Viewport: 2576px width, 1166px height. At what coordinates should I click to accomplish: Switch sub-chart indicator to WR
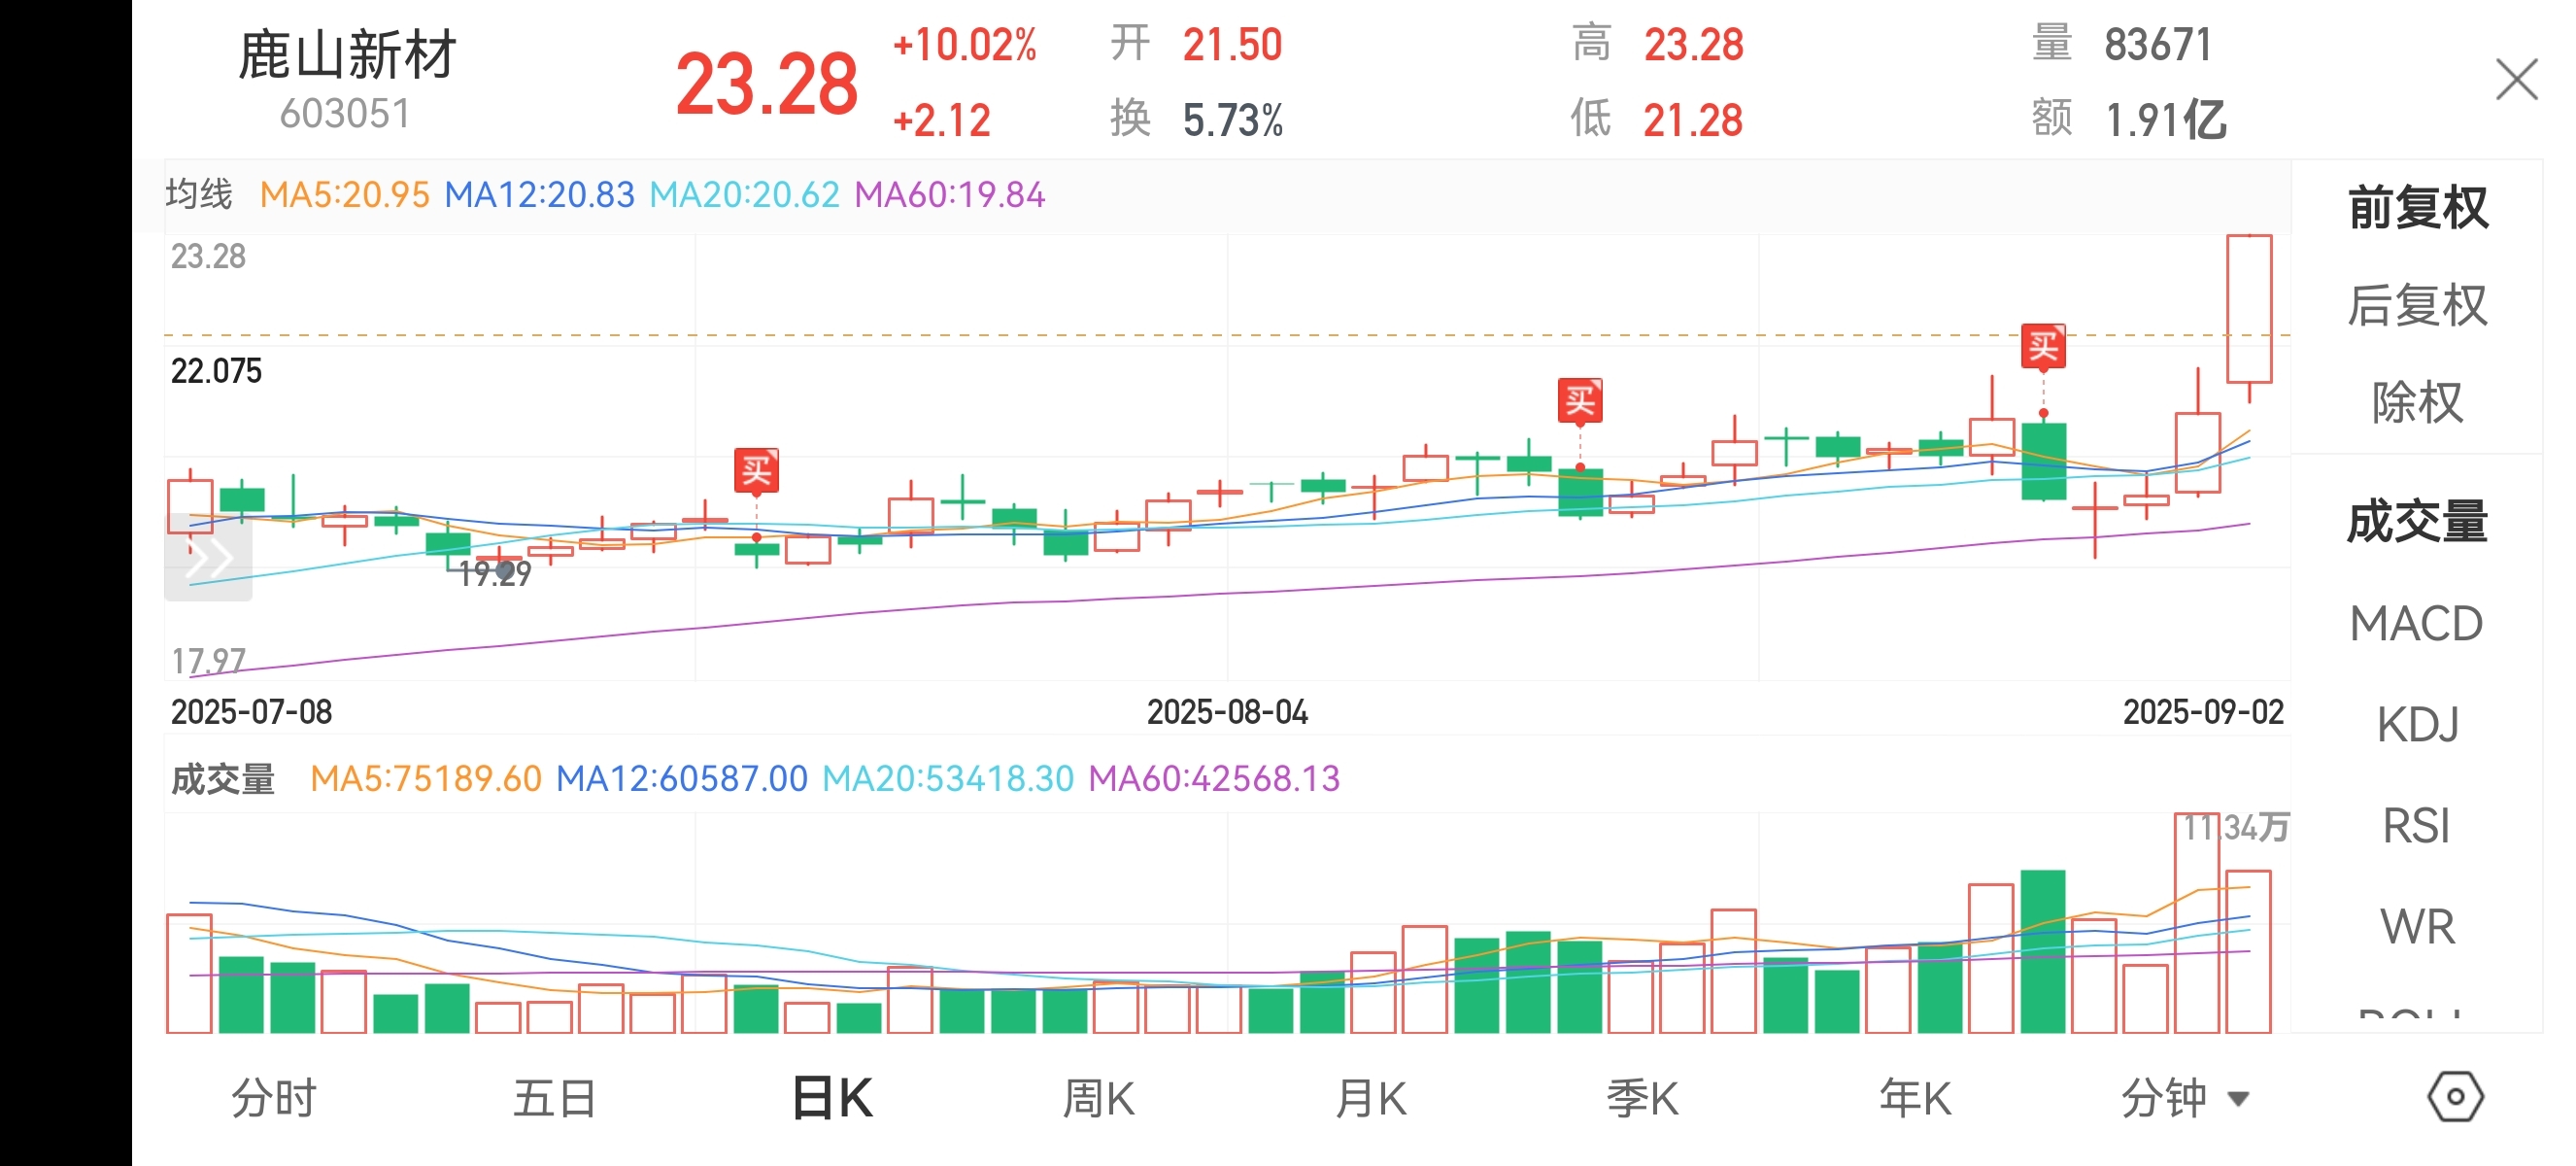tap(2417, 927)
